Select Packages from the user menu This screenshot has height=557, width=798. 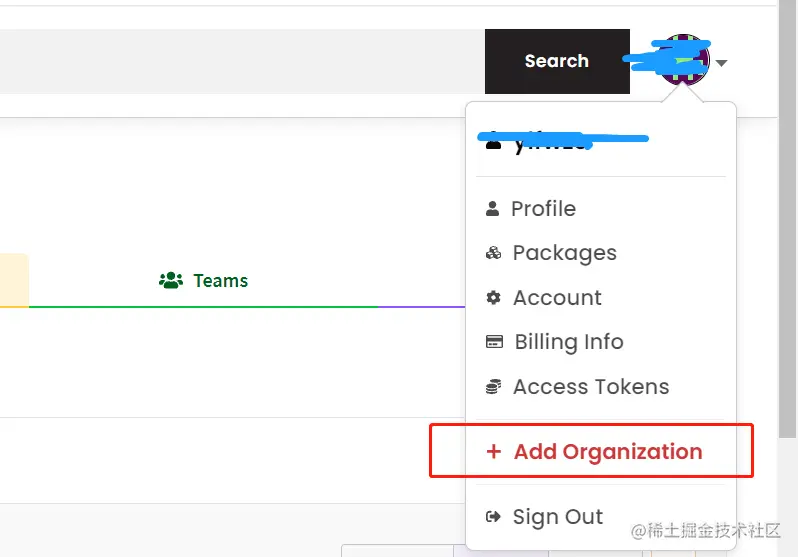tap(564, 253)
